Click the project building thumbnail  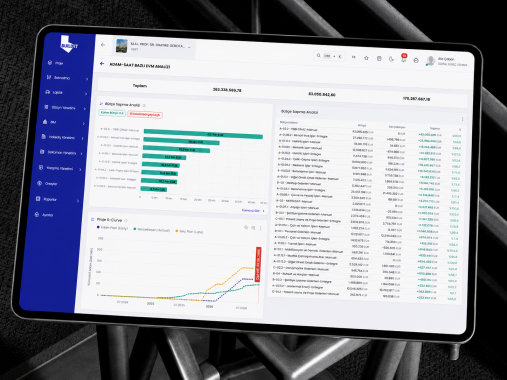(x=121, y=46)
